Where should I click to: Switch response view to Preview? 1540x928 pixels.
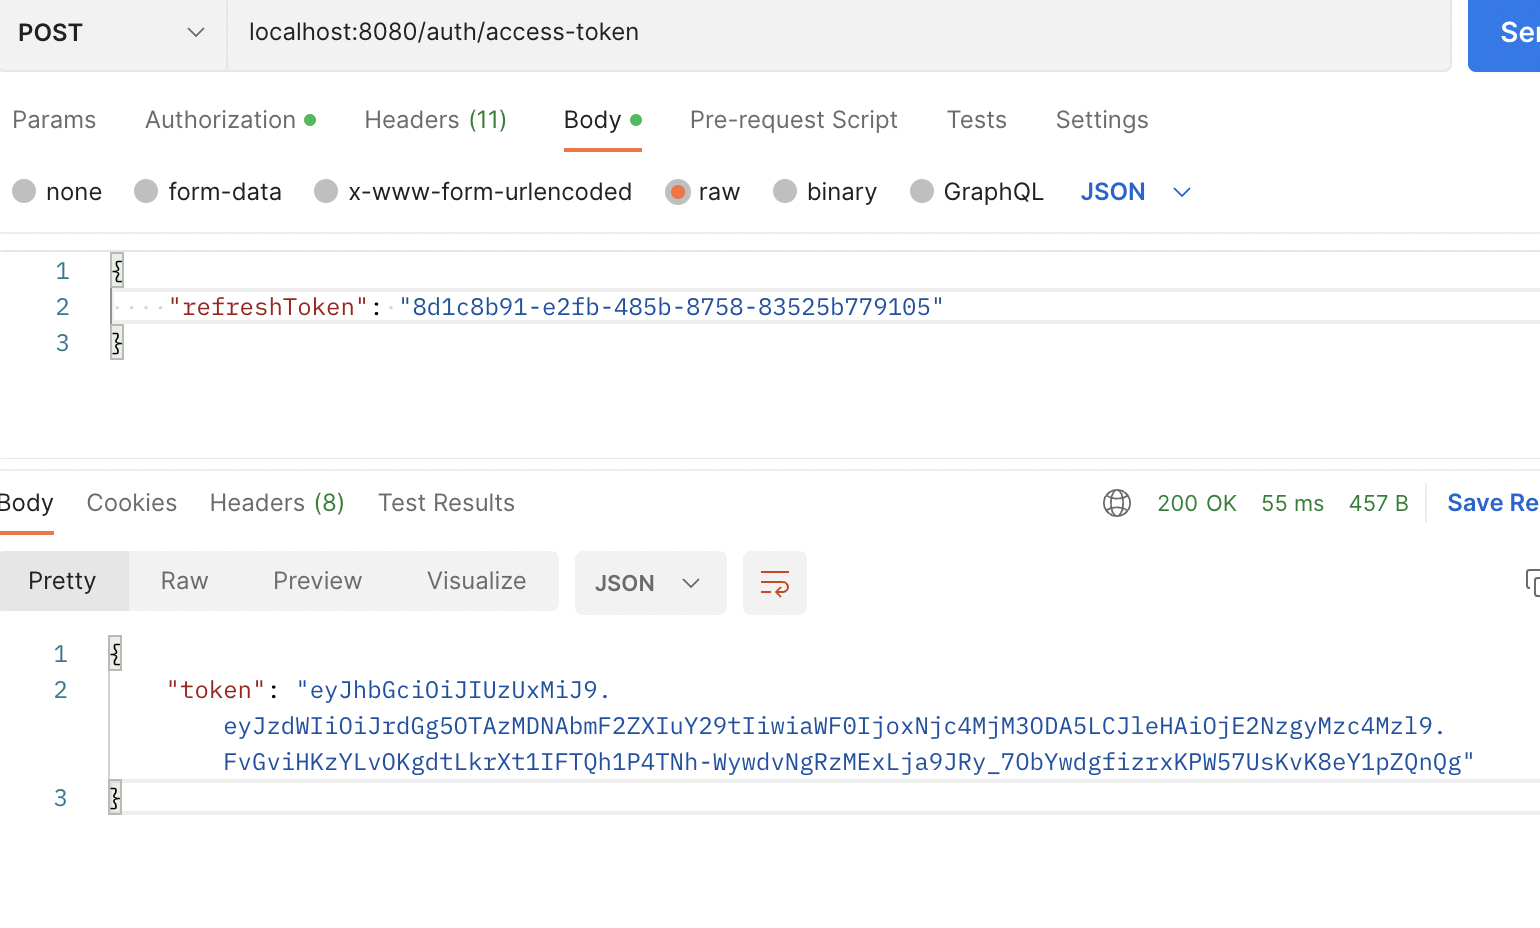click(318, 581)
